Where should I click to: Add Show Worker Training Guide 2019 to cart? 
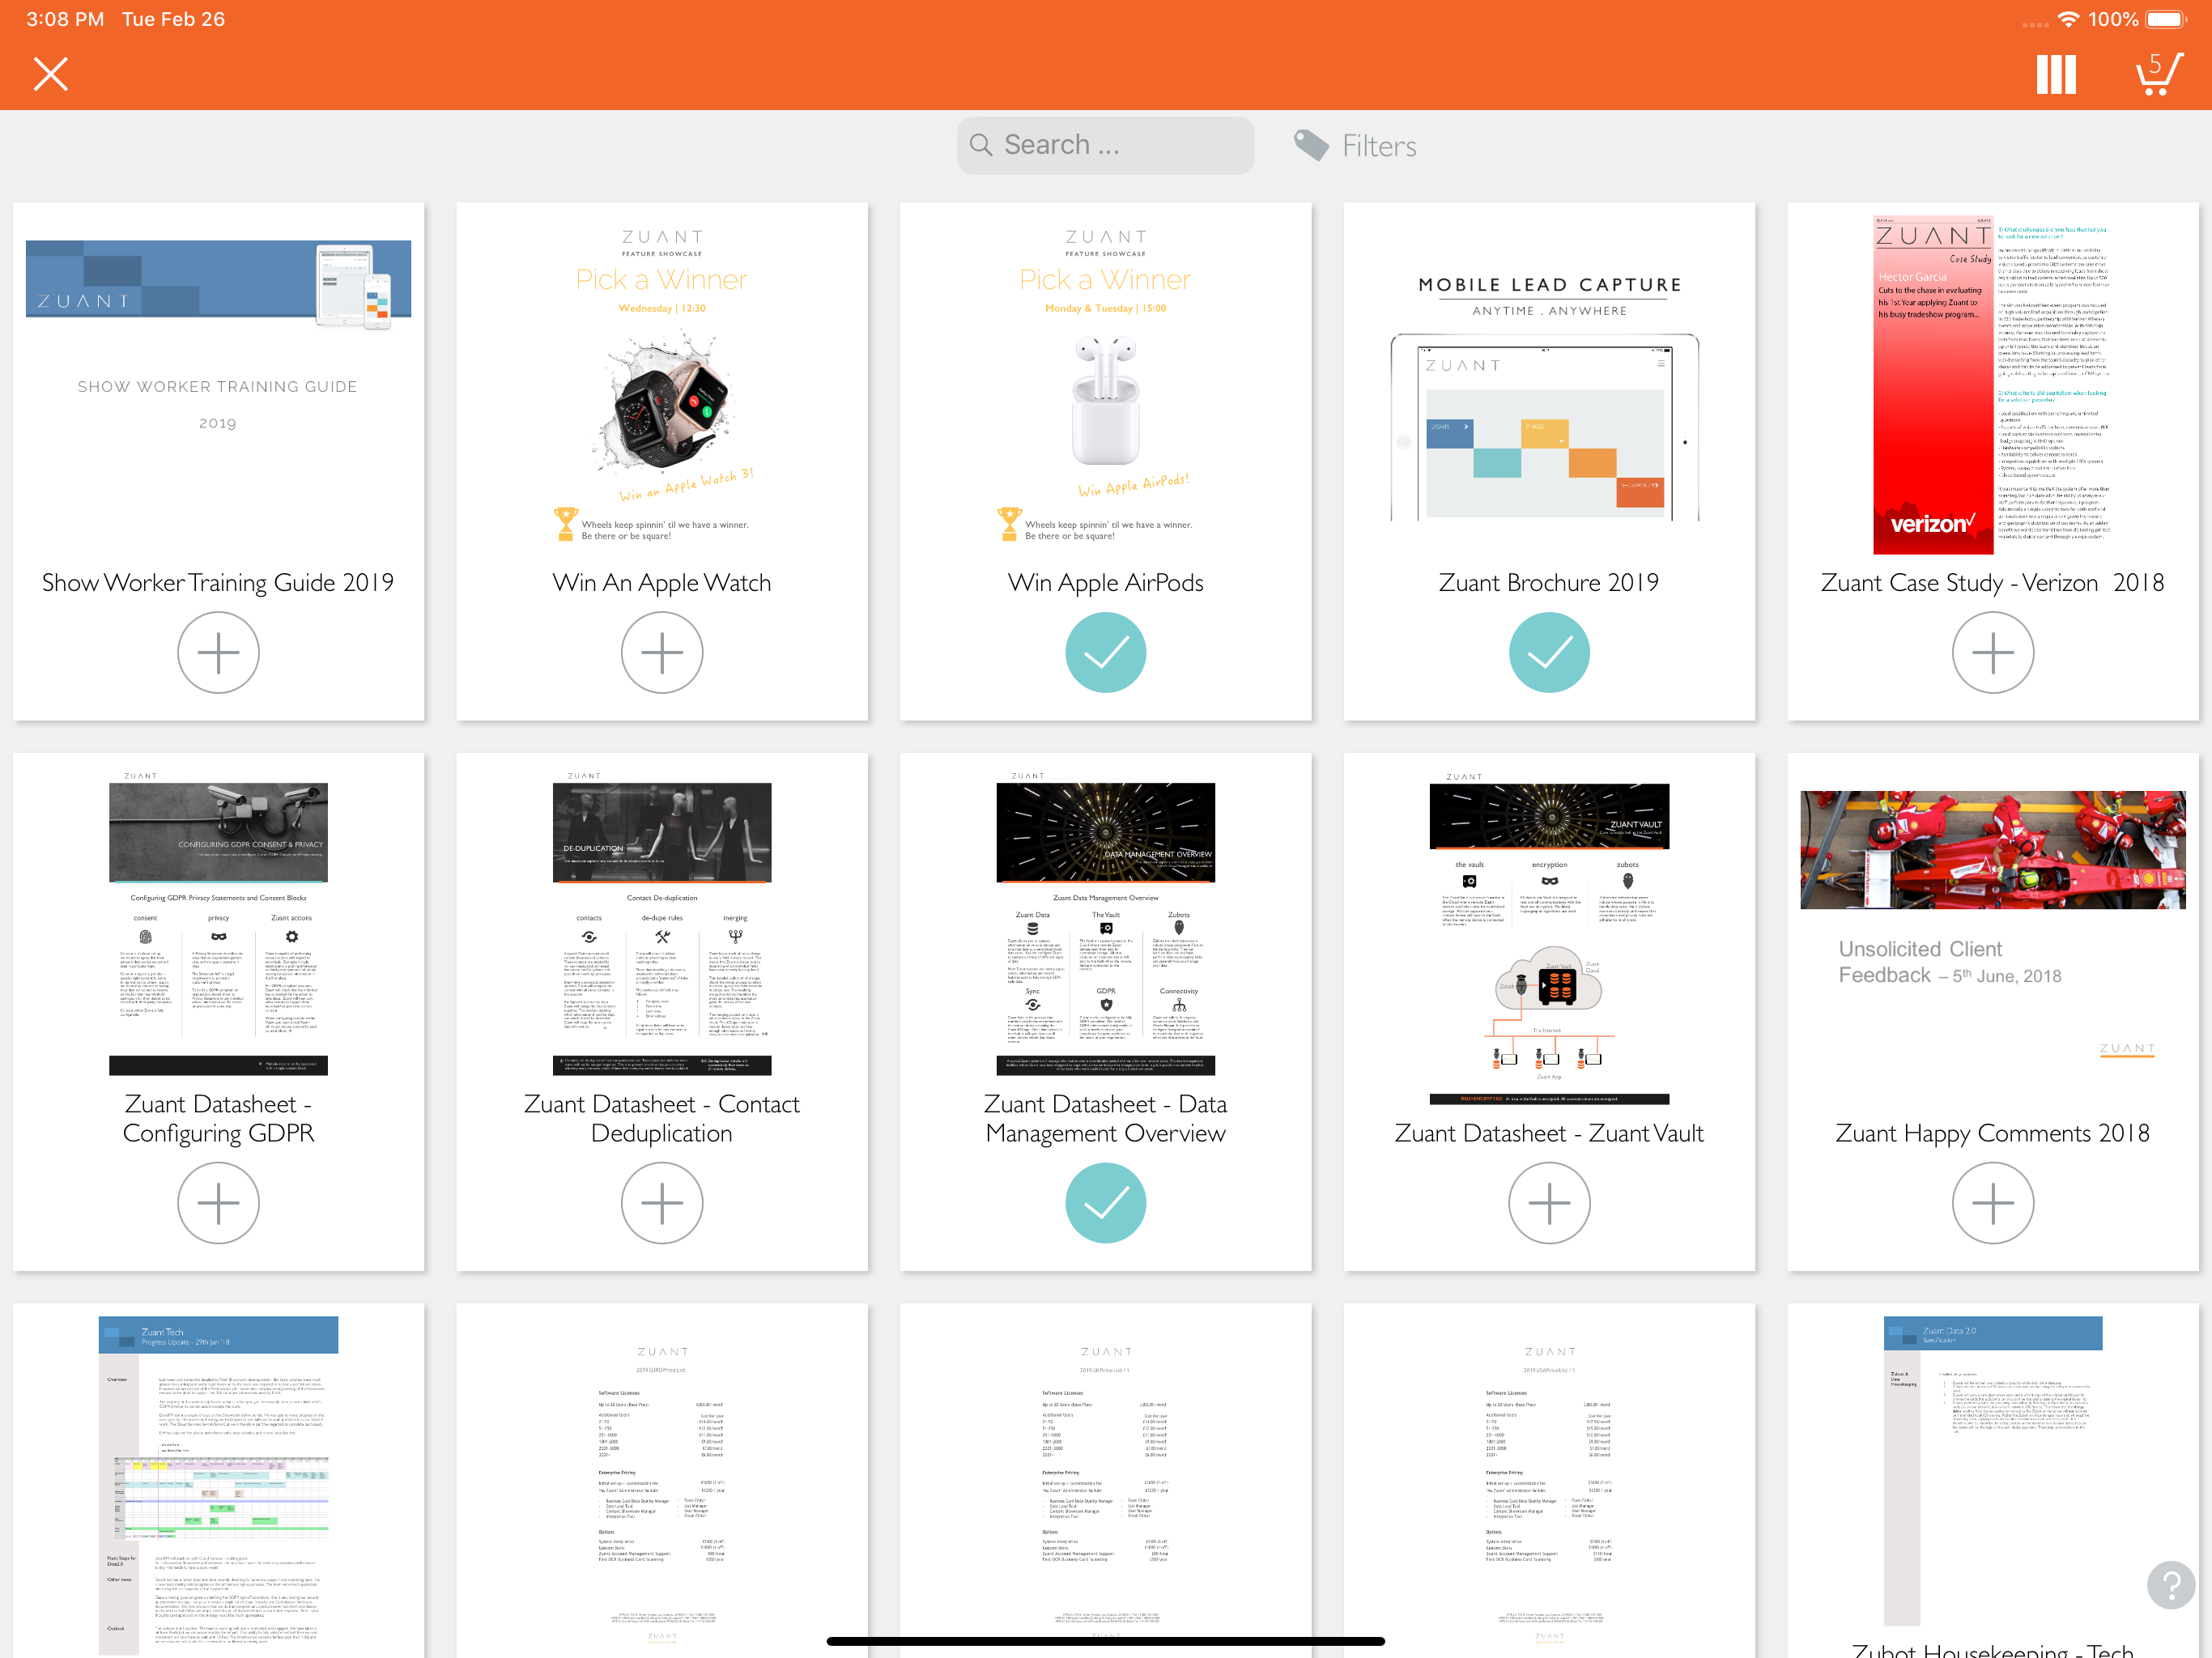click(x=218, y=653)
